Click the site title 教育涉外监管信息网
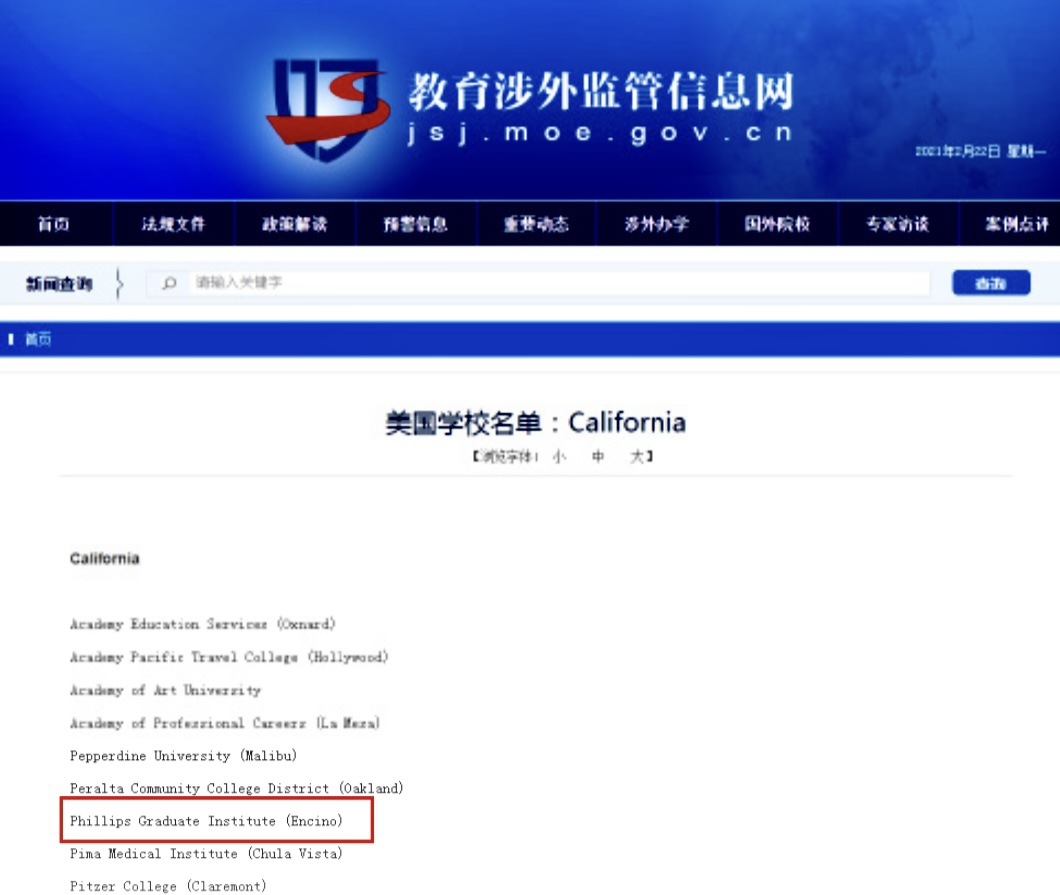The width and height of the screenshot is (1060, 895). pyautogui.click(x=601, y=91)
